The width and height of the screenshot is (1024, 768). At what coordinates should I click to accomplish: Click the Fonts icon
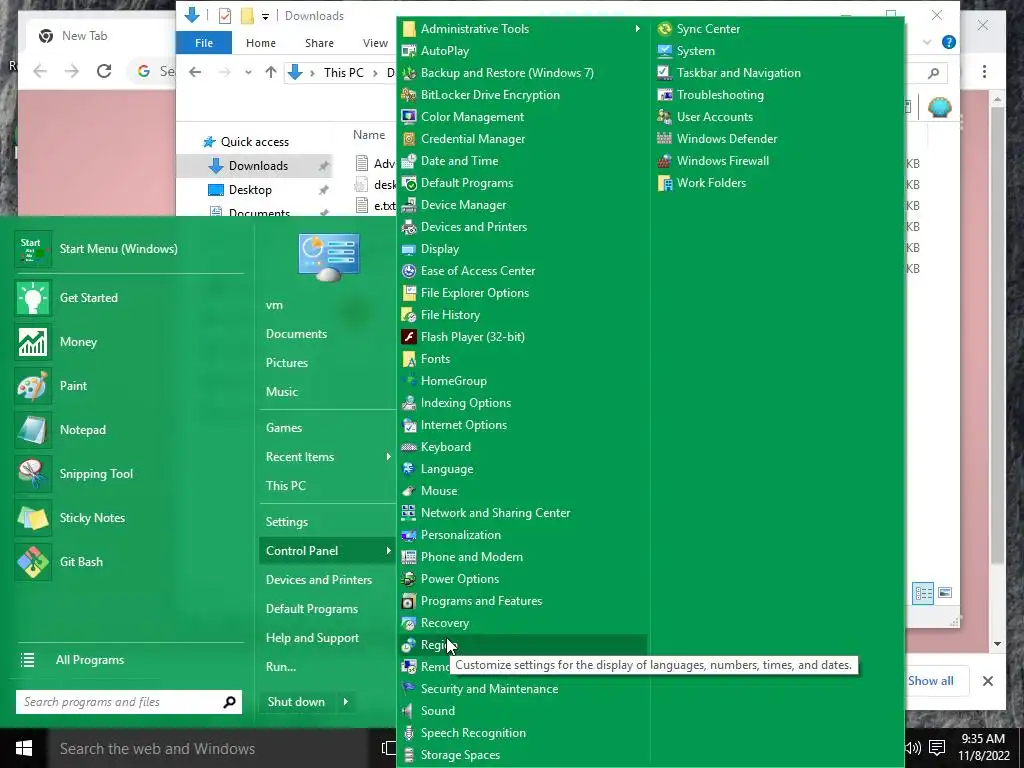[x=409, y=359]
